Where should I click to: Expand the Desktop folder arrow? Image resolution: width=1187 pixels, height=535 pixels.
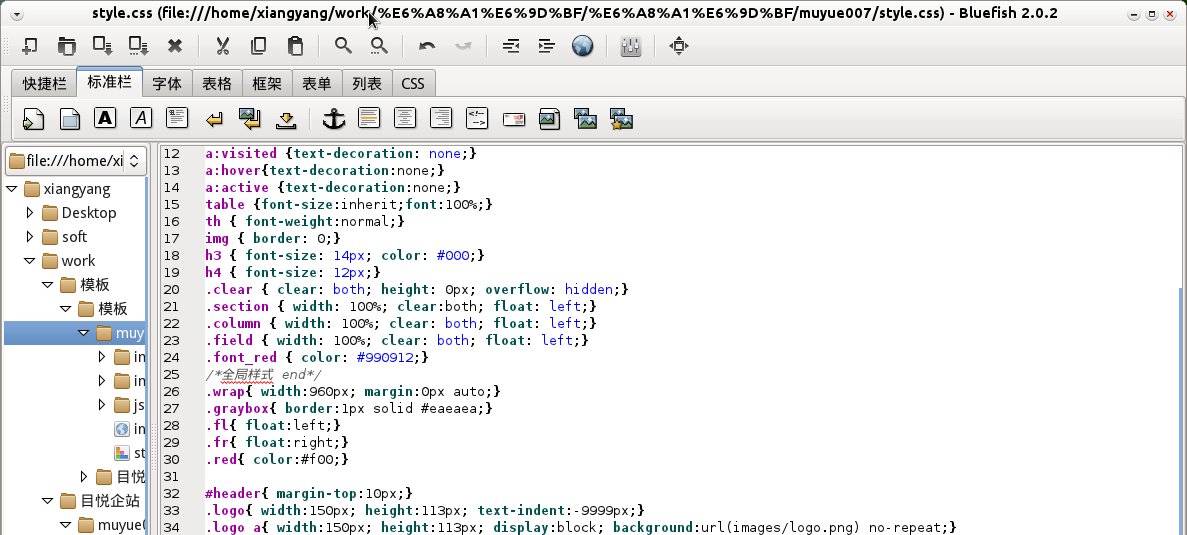point(30,213)
